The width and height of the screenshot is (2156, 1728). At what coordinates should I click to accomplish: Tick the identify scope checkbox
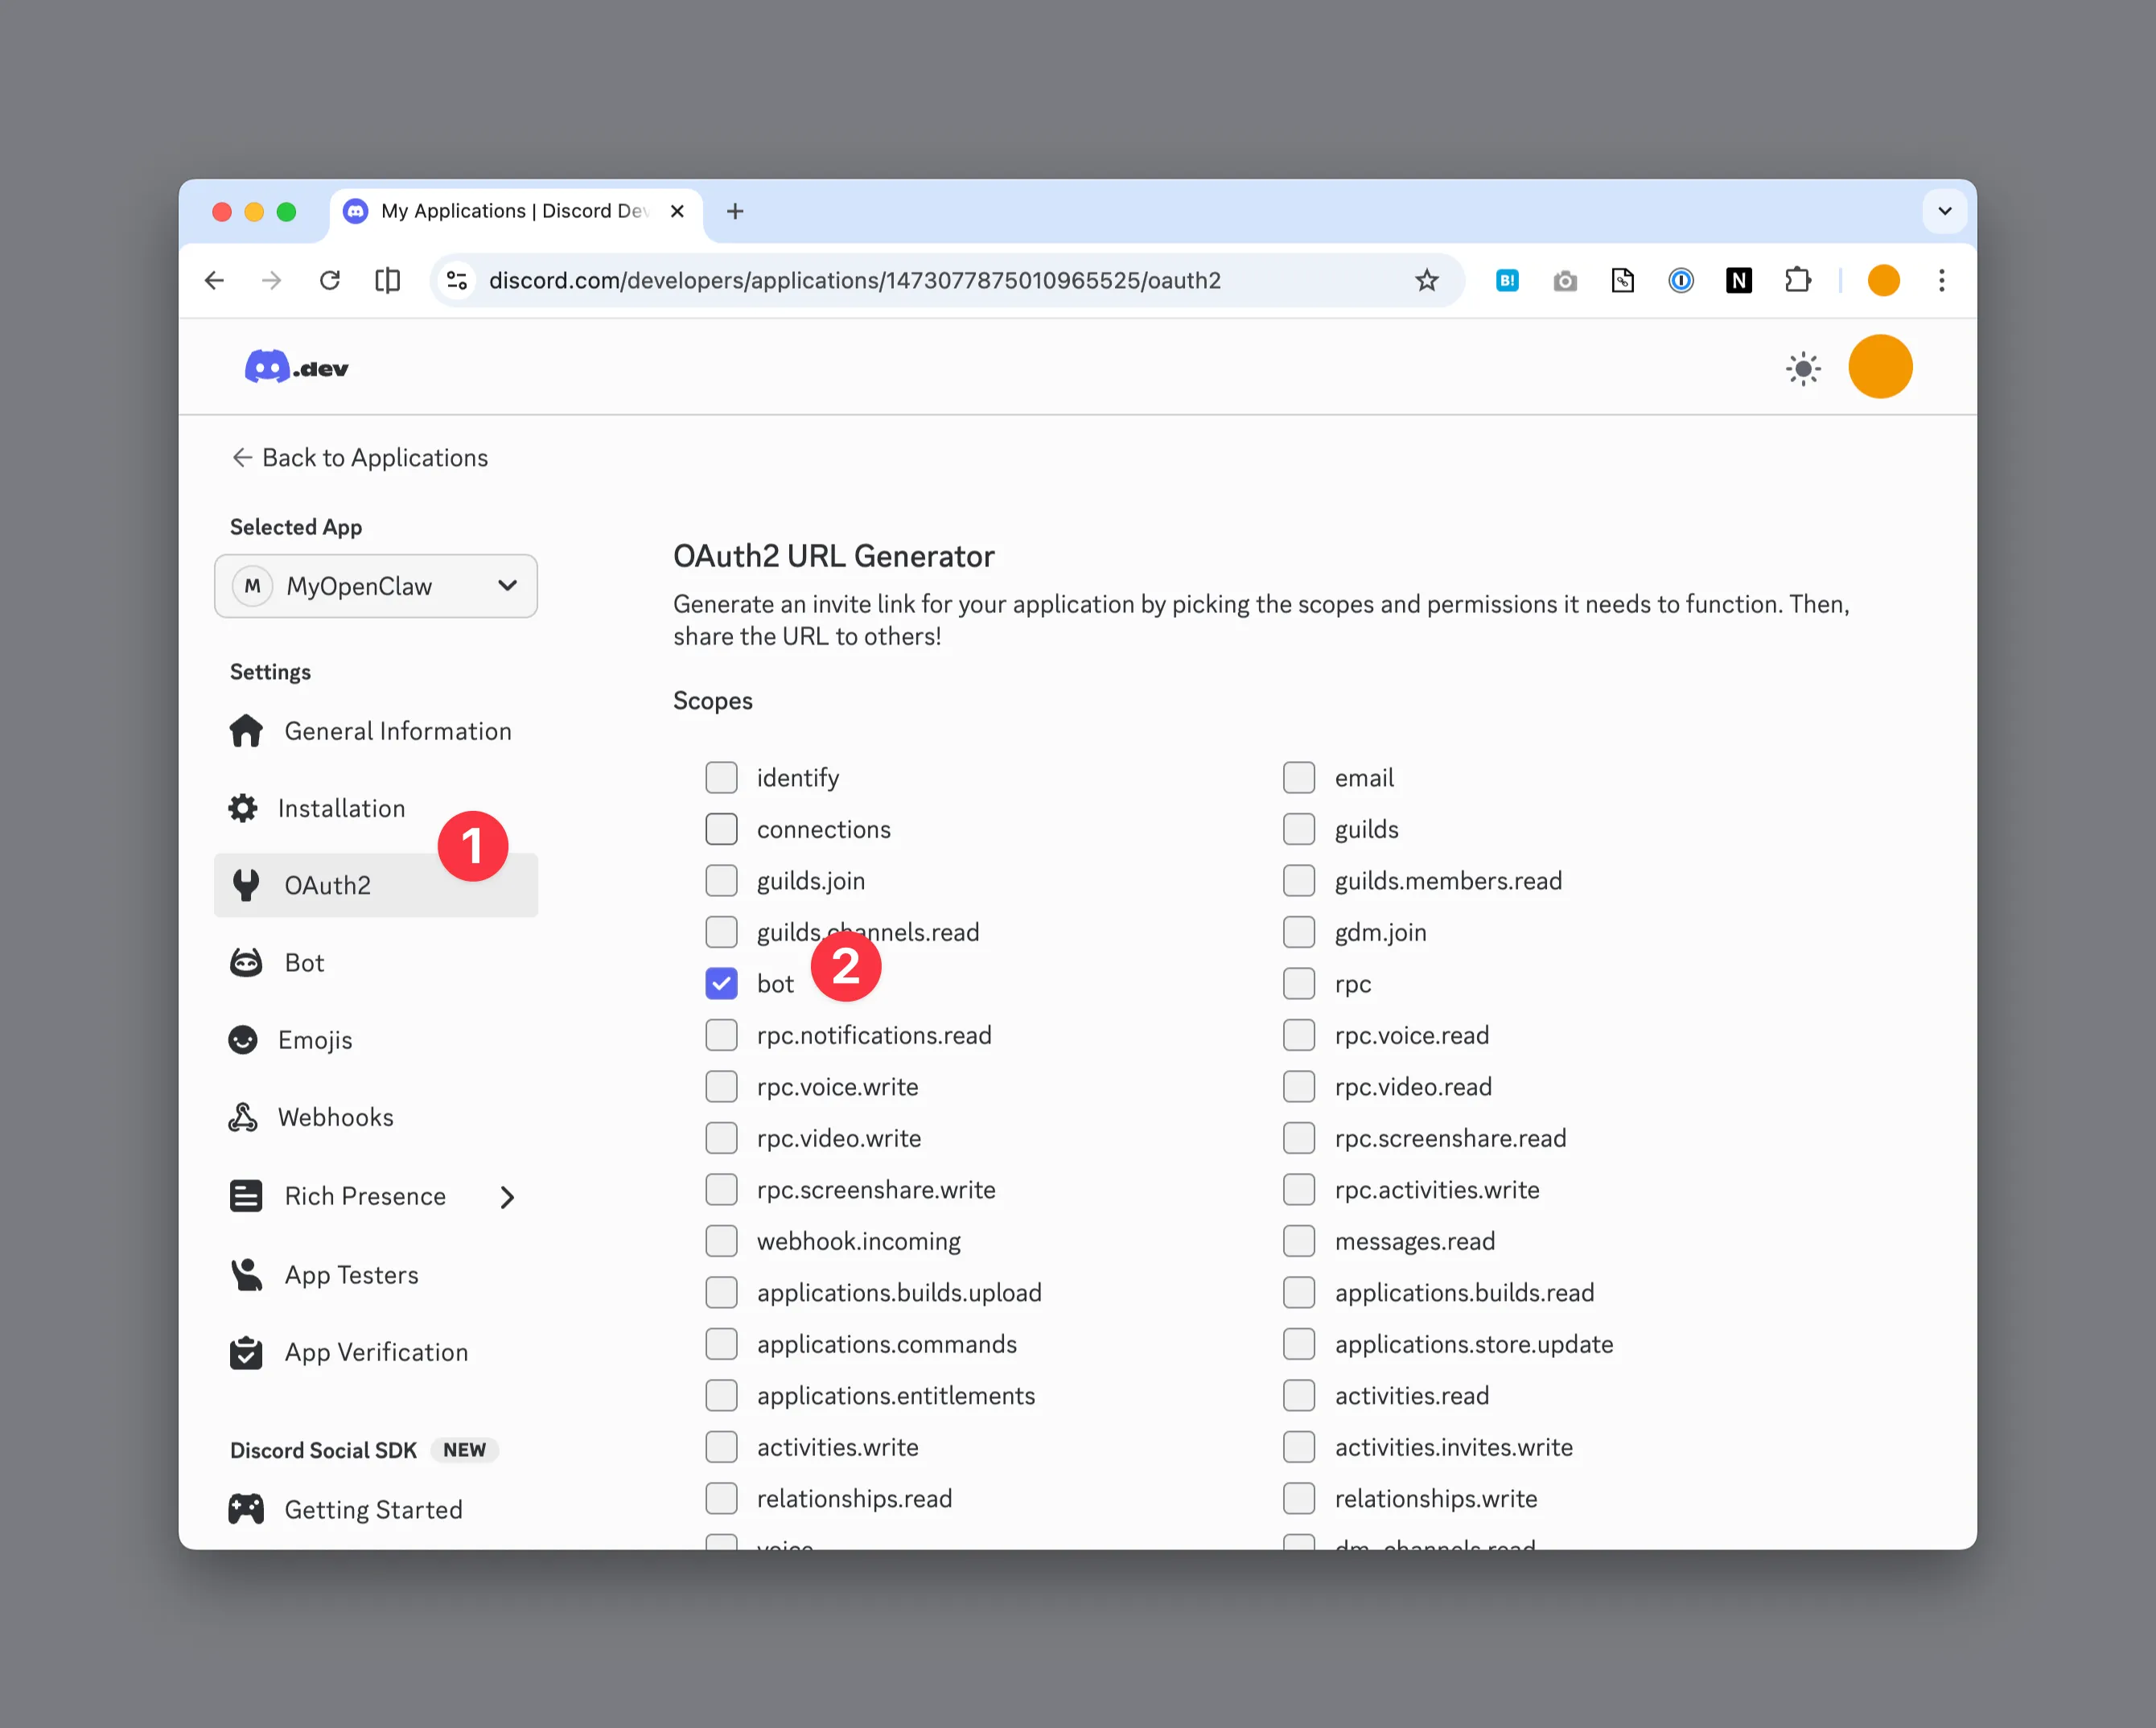(x=721, y=777)
